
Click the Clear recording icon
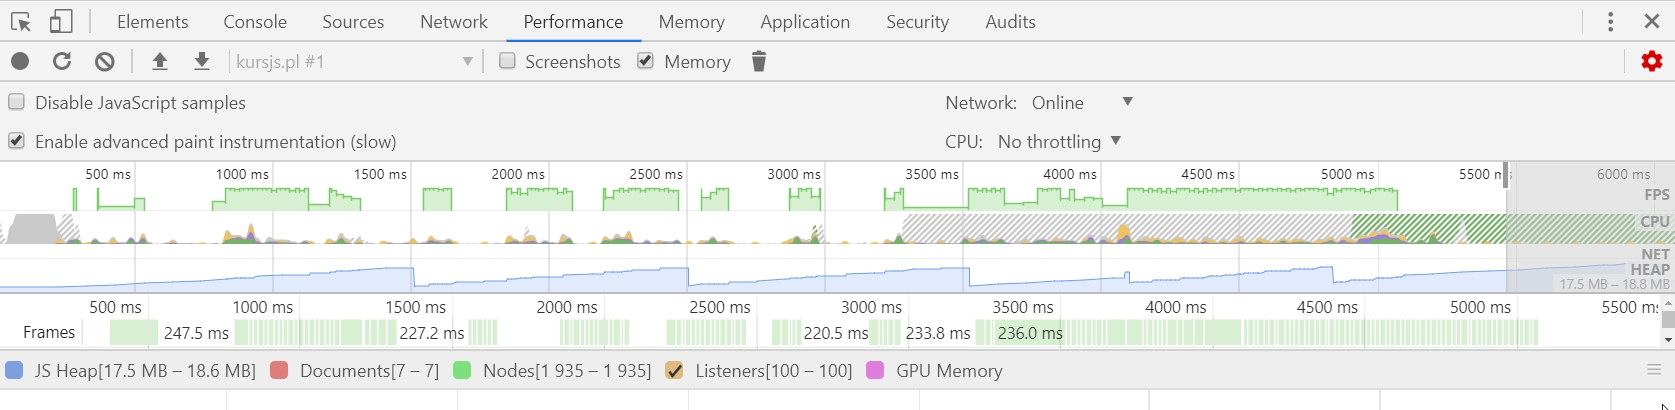[105, 61]
